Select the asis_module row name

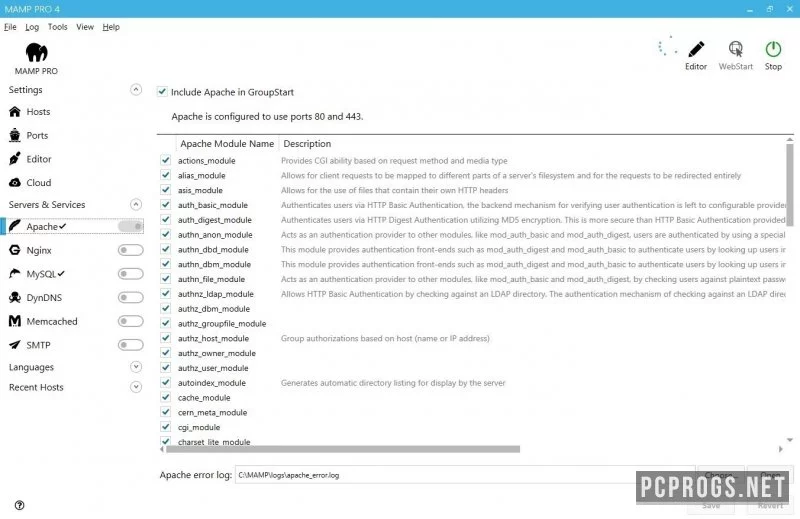(200, 190)
